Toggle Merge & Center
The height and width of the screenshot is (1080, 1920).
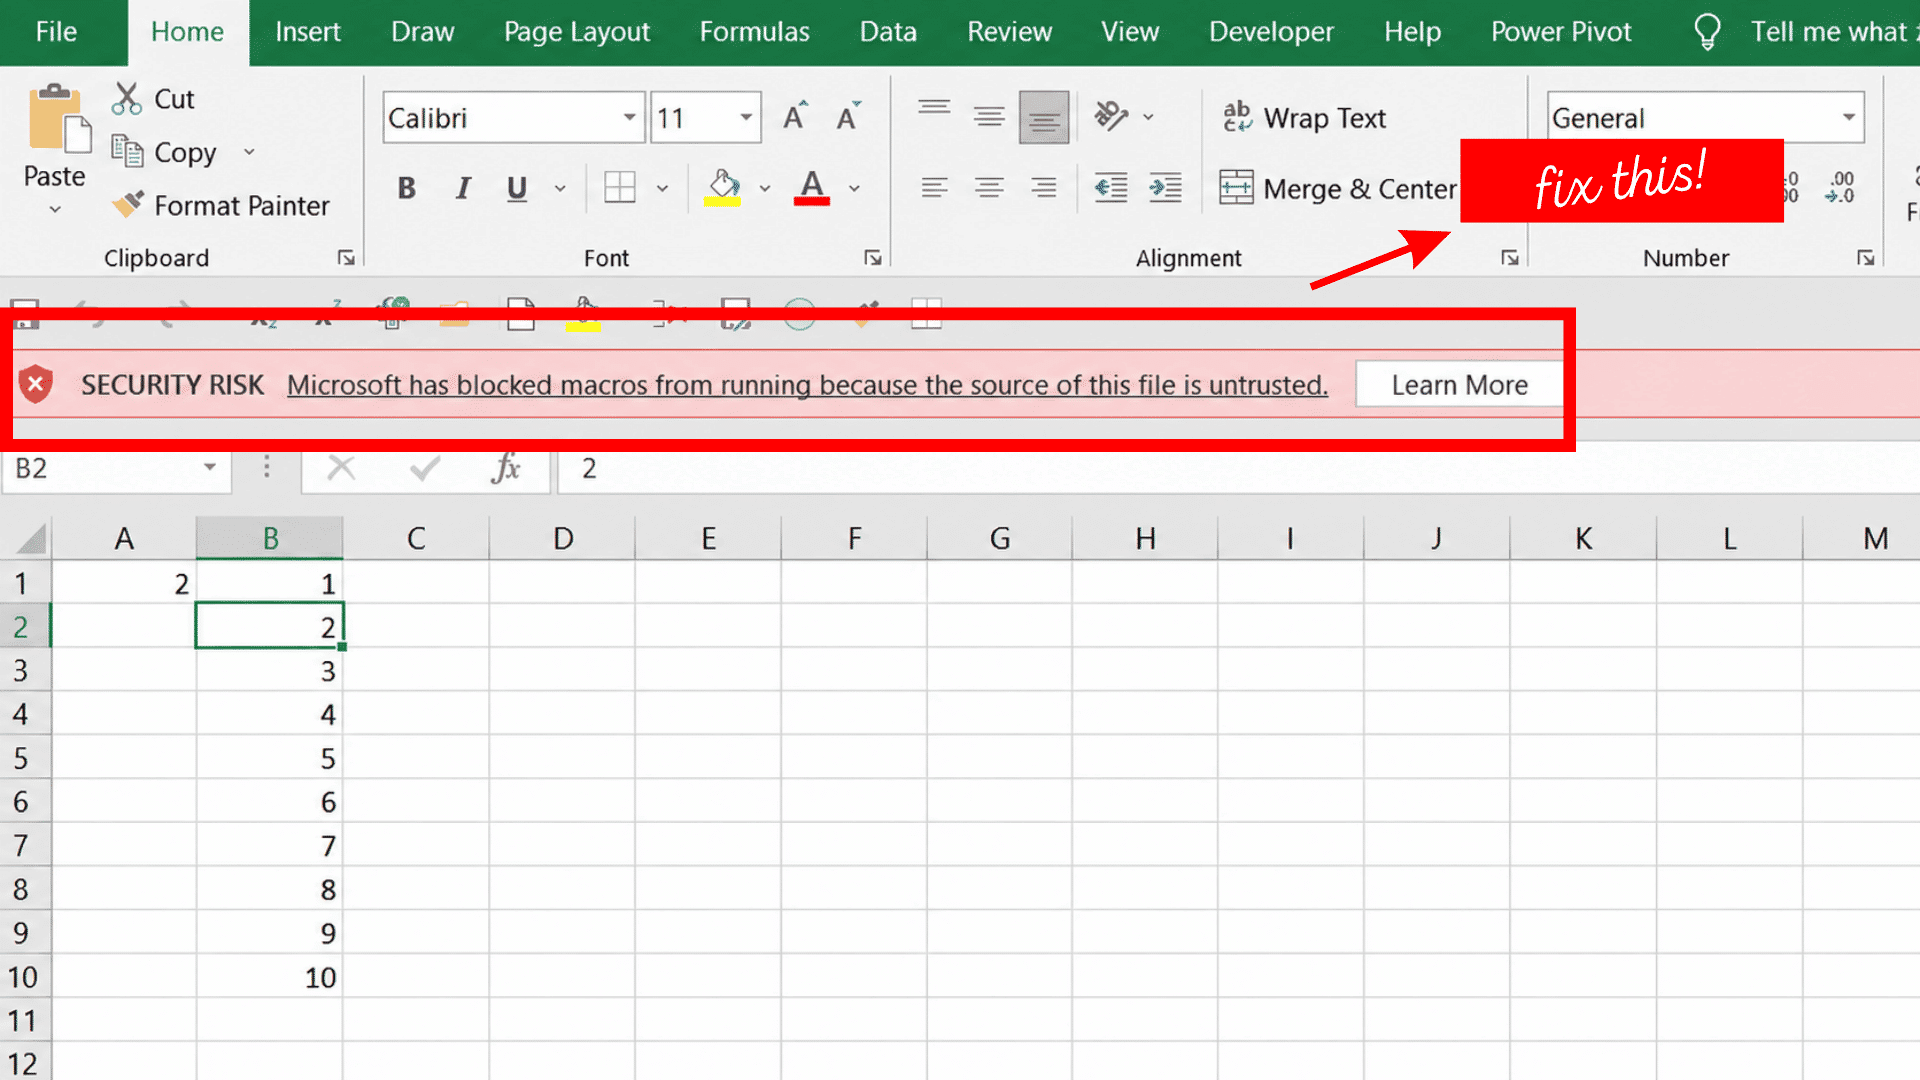tap(1338, 188)
